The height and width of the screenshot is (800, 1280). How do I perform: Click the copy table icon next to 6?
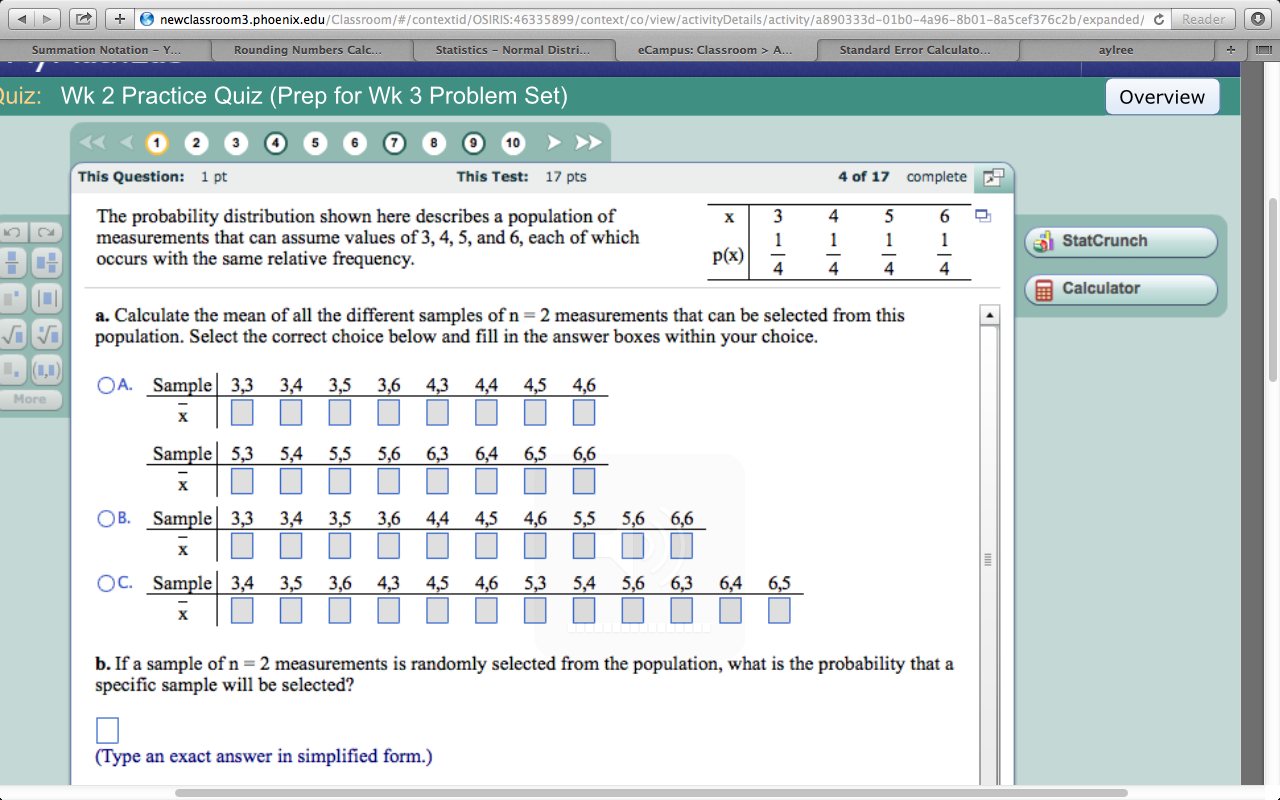tap(982, 215)
